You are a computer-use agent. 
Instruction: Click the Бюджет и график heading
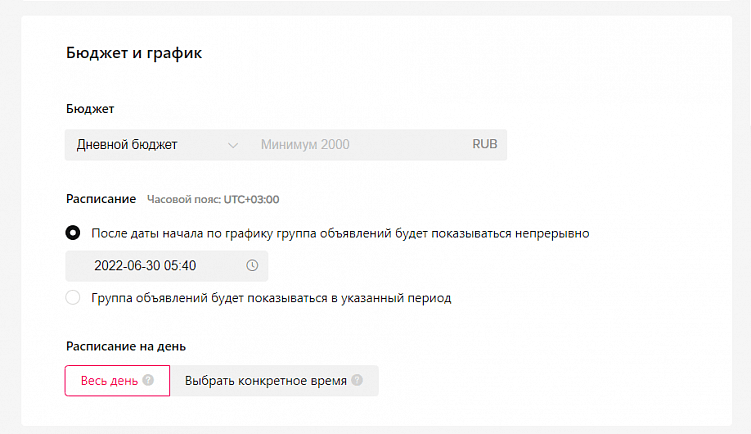pos(134,53)
